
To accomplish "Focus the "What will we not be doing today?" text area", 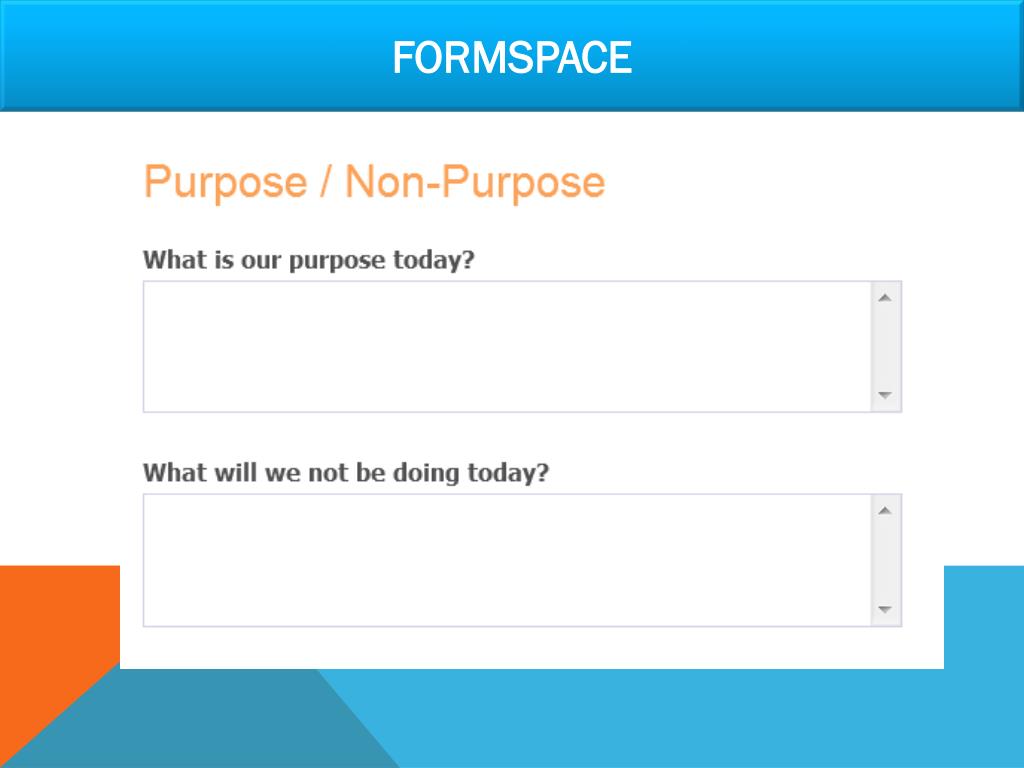I will click(x=507, y=560).
